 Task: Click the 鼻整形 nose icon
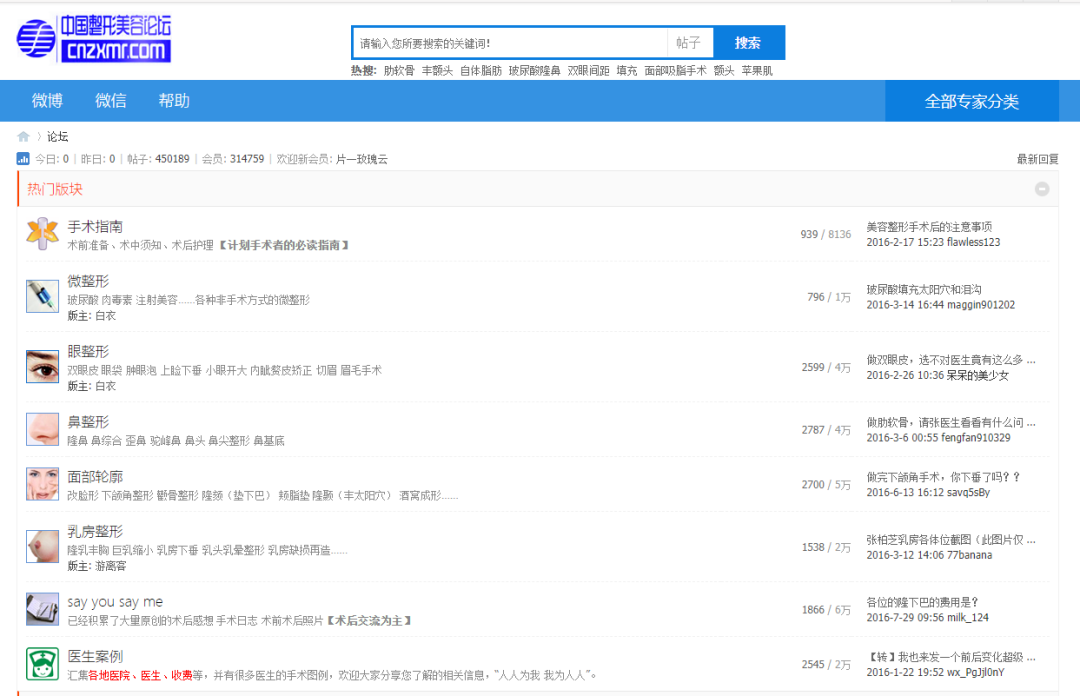(42, 429)
